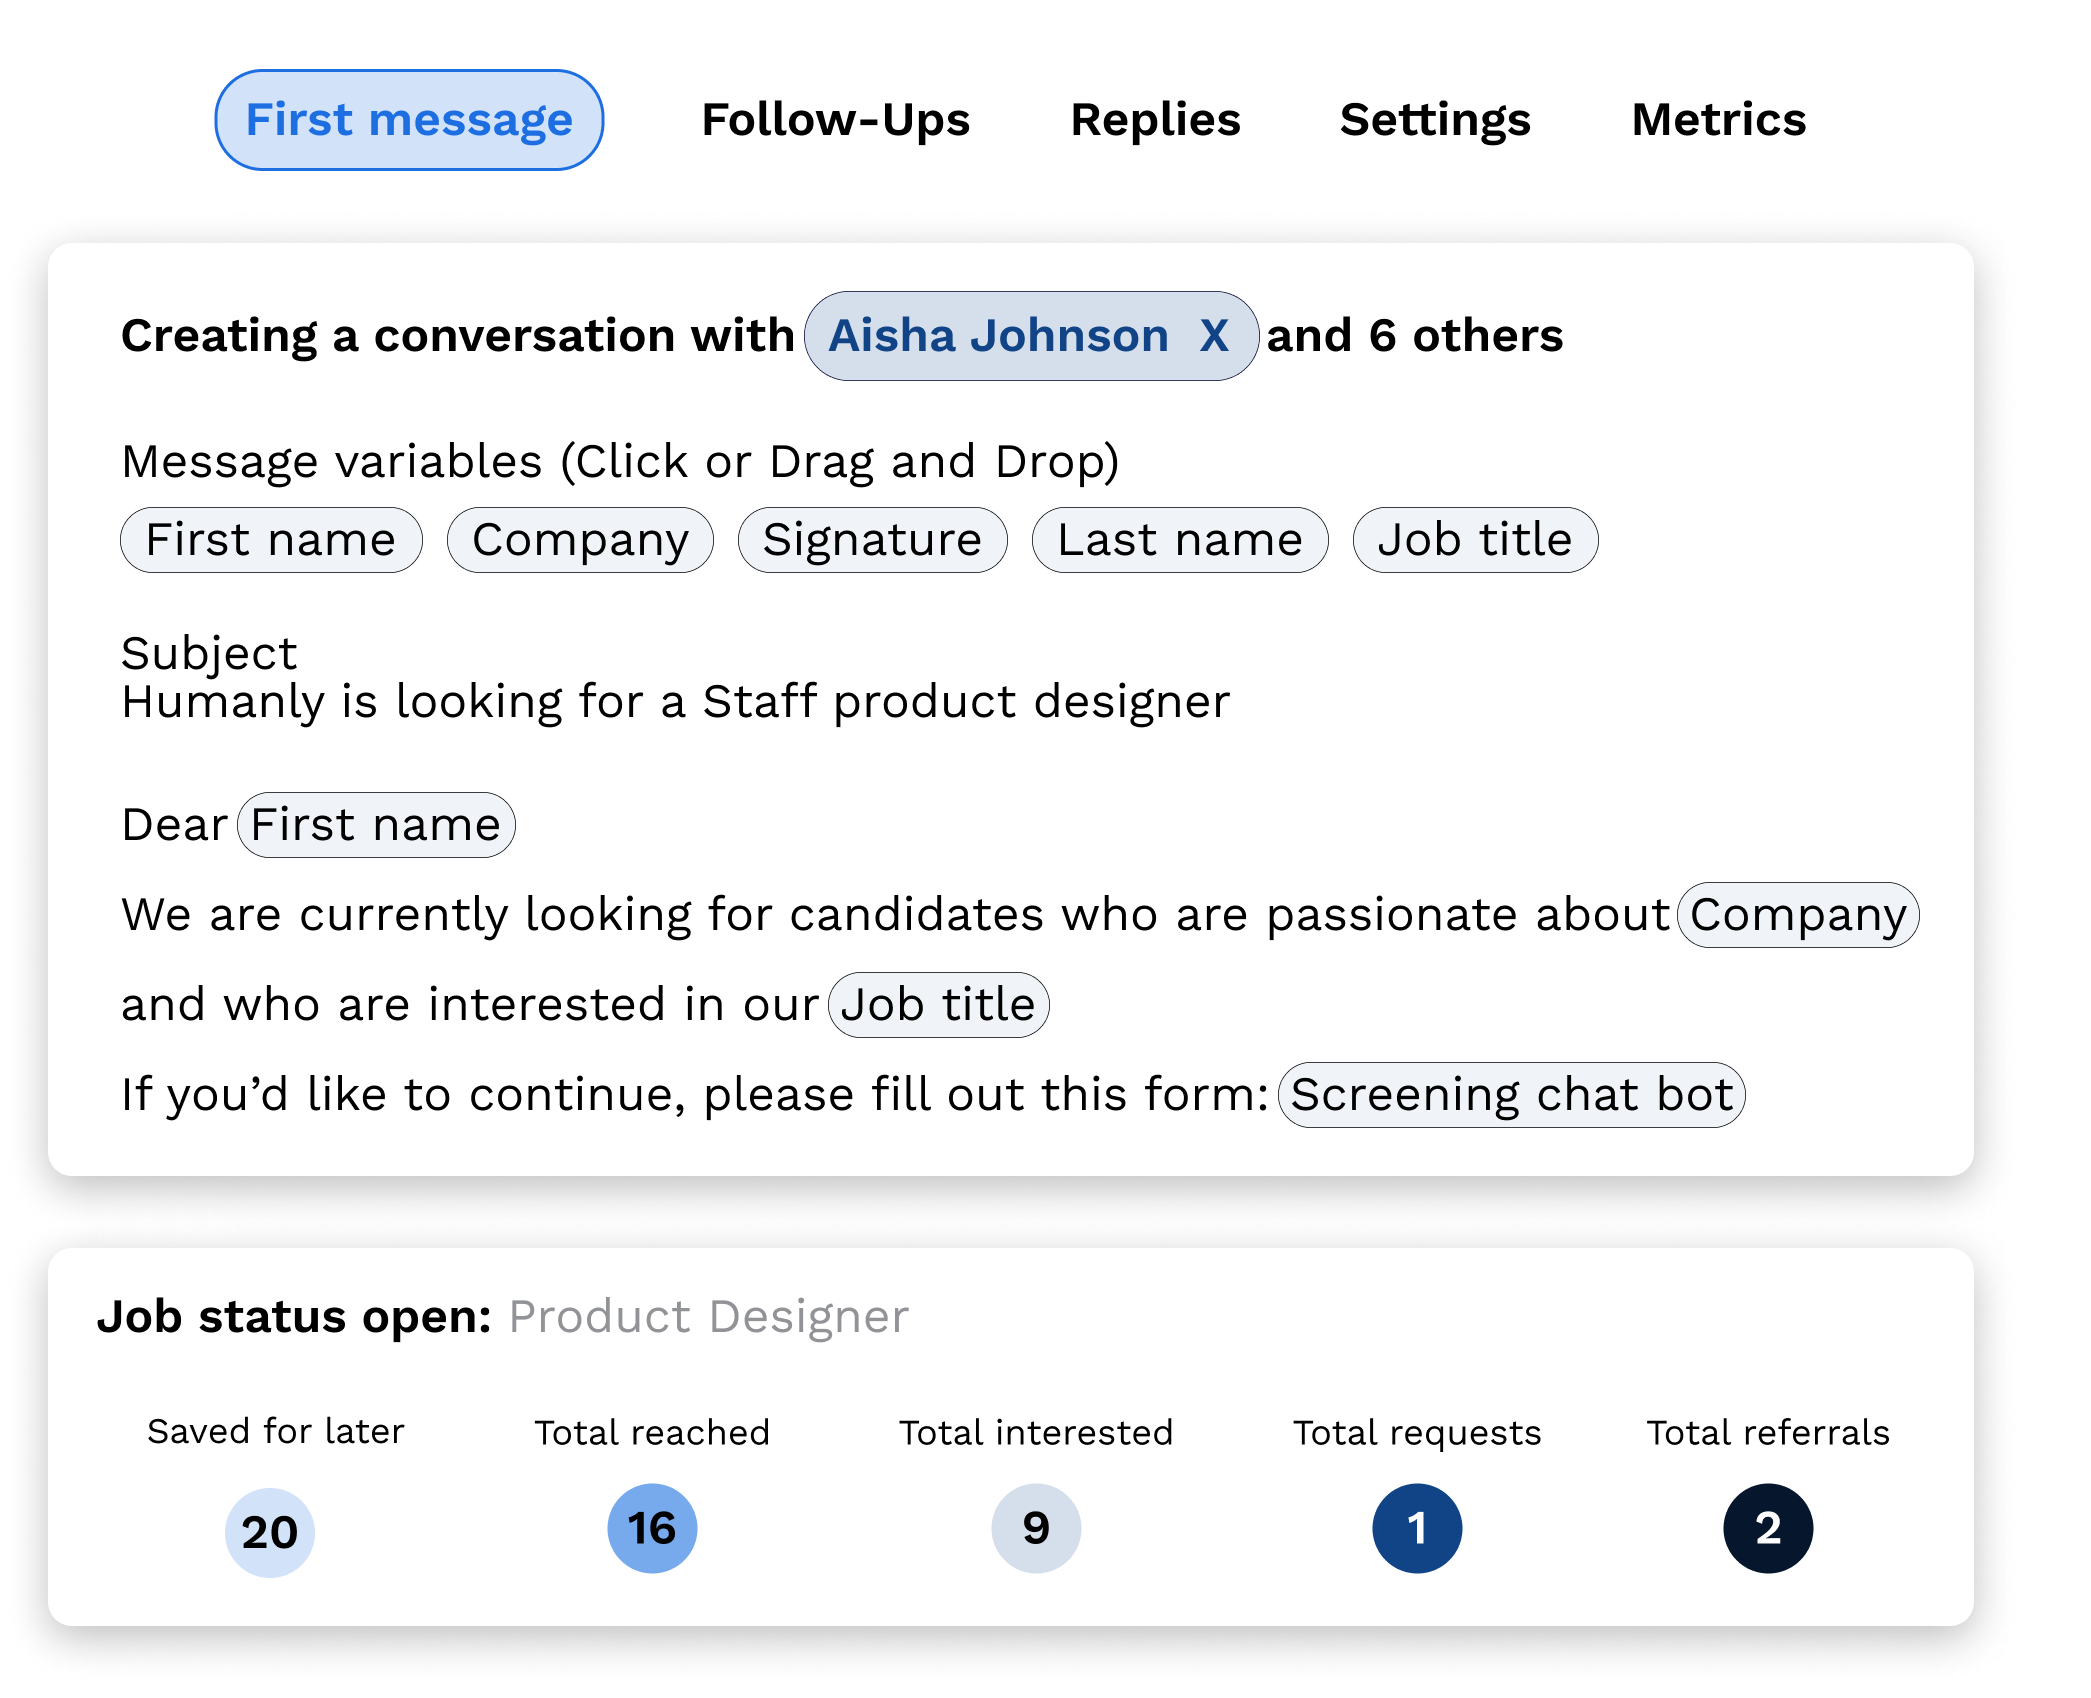Click the Company chip in message body
This screenshot has height=1698, width=2091.
coord(1798,915)
